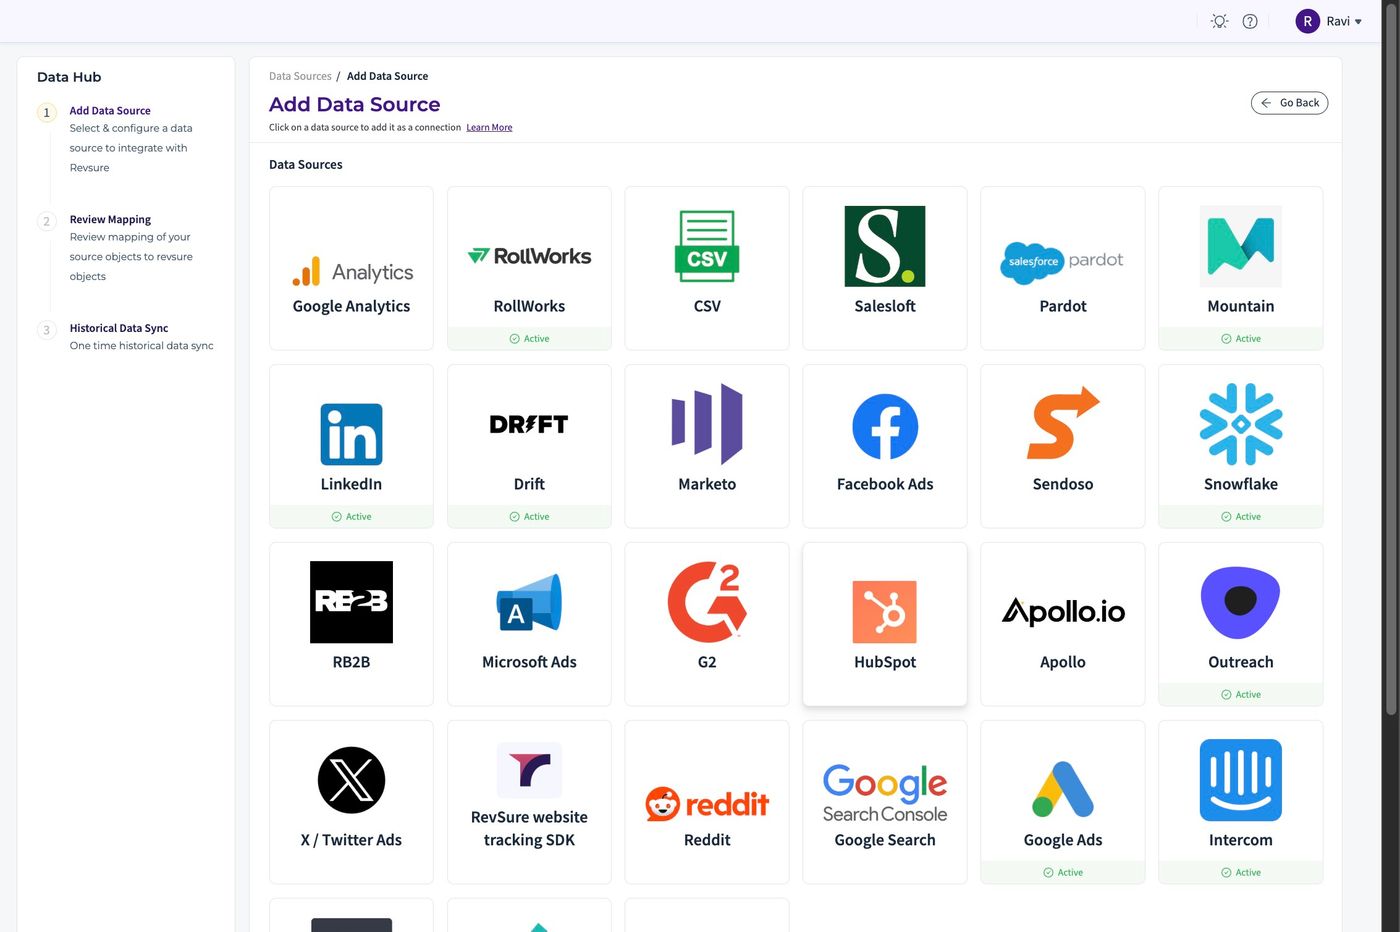
Task: Pick the Snowflake logo
Action: [x=1241, y=424]
